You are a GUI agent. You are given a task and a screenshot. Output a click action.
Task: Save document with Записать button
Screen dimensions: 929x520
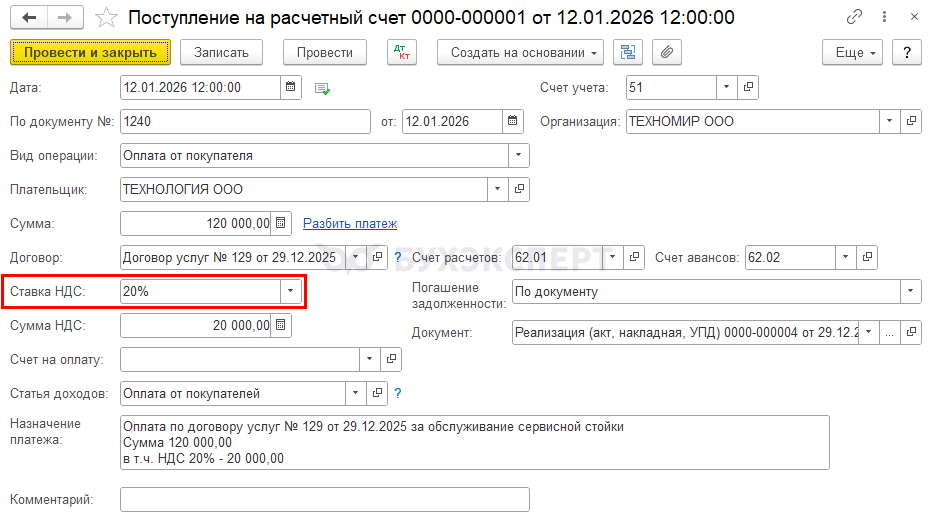pos(221,52)
